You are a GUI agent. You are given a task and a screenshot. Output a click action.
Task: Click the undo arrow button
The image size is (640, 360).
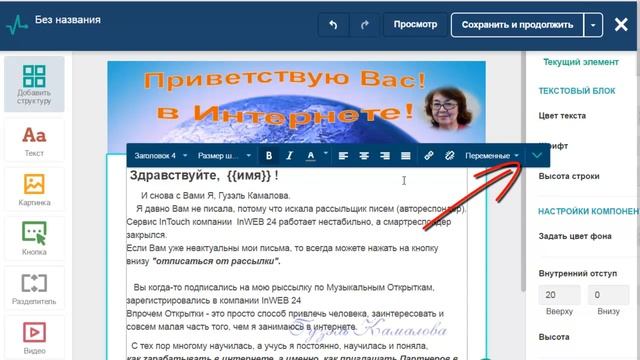[x=333, y=25]
